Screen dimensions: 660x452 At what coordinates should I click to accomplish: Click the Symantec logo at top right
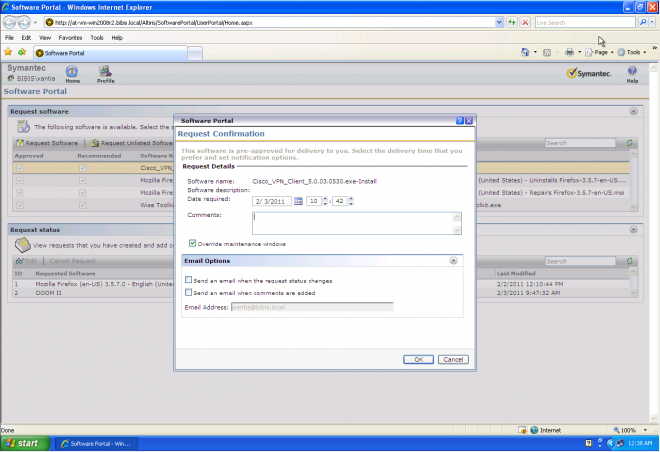click(x=588, y=73)
